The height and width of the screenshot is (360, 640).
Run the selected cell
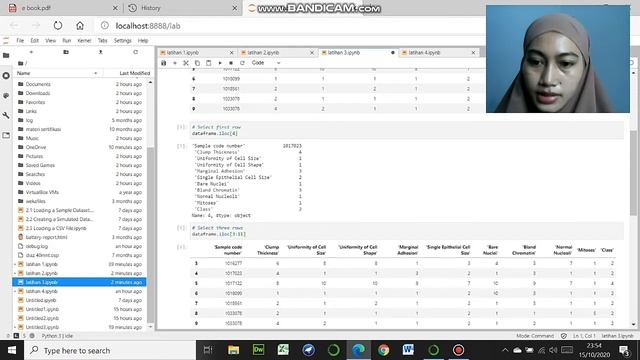point(220,63)
